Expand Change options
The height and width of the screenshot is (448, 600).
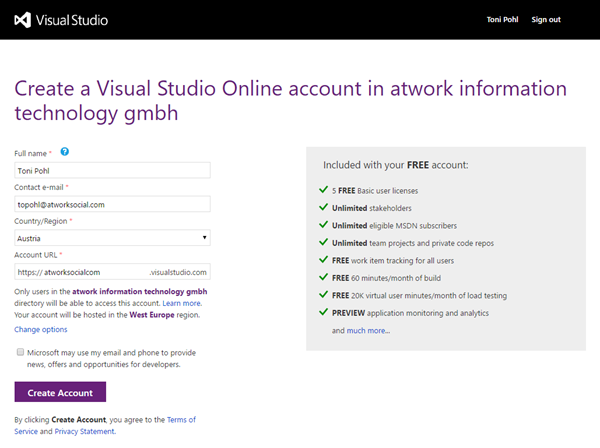[41, 329]
